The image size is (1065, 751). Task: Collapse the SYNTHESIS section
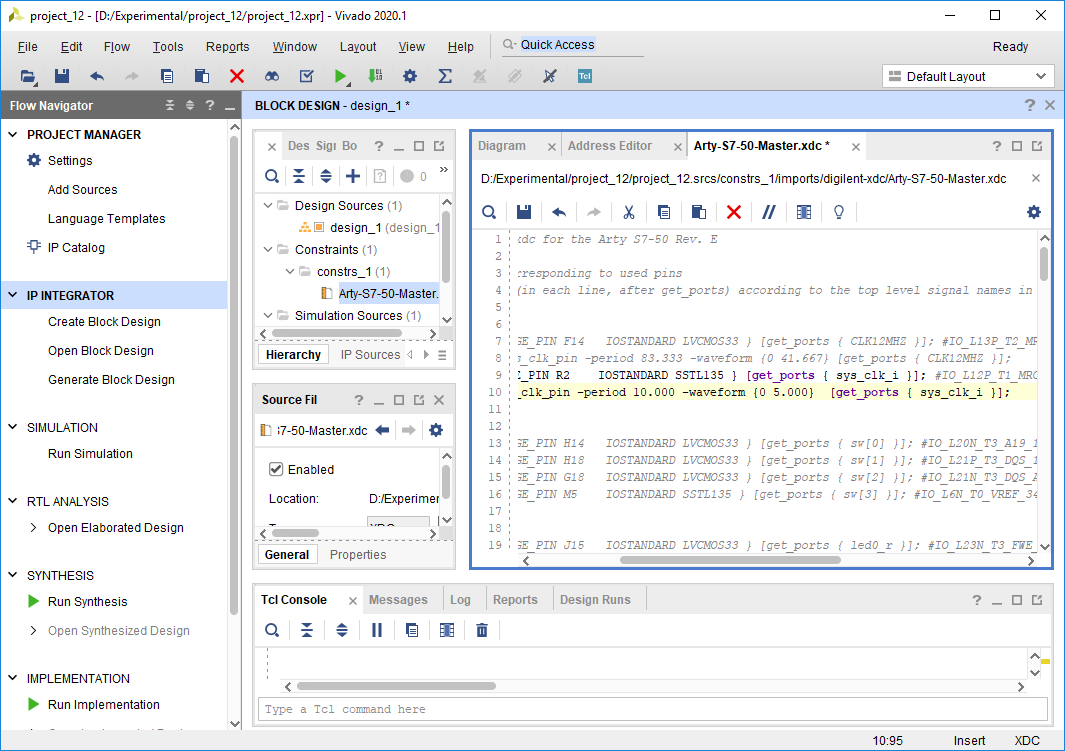(13, 575)
